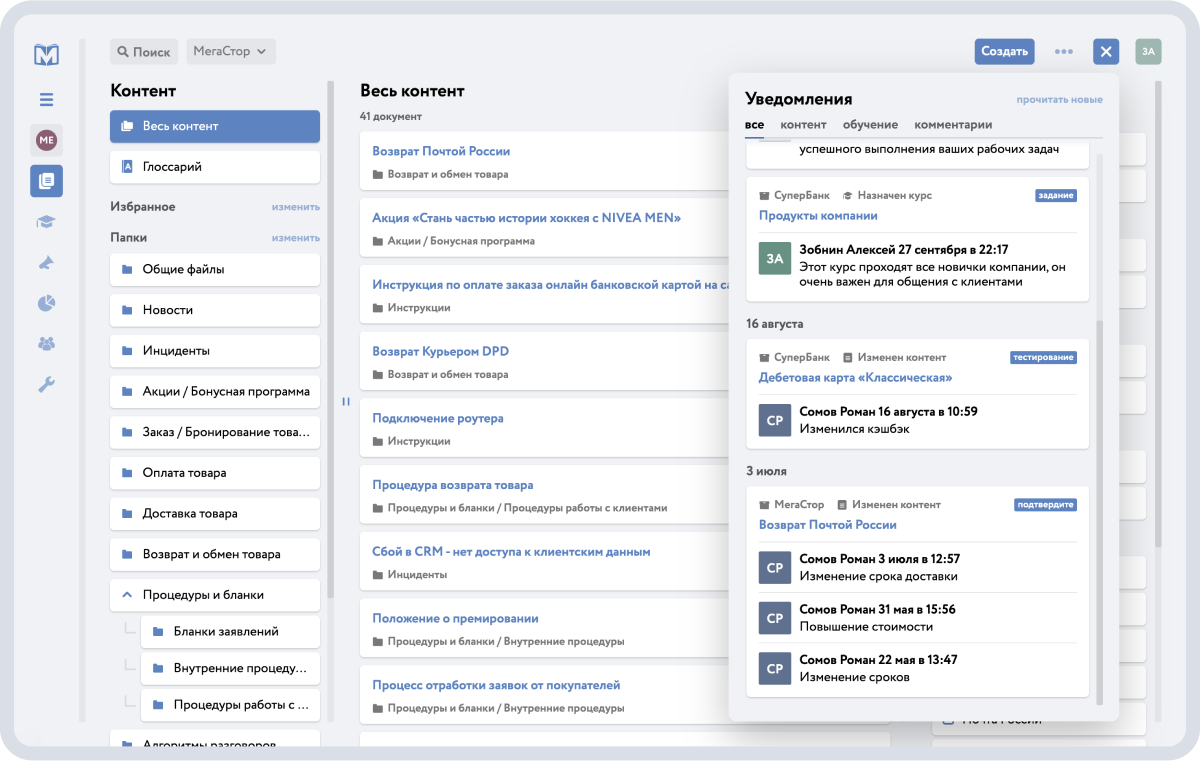Click the ME avatar in sidebar
Screen dimensions: 1200x761
click(x=46, y=140)
